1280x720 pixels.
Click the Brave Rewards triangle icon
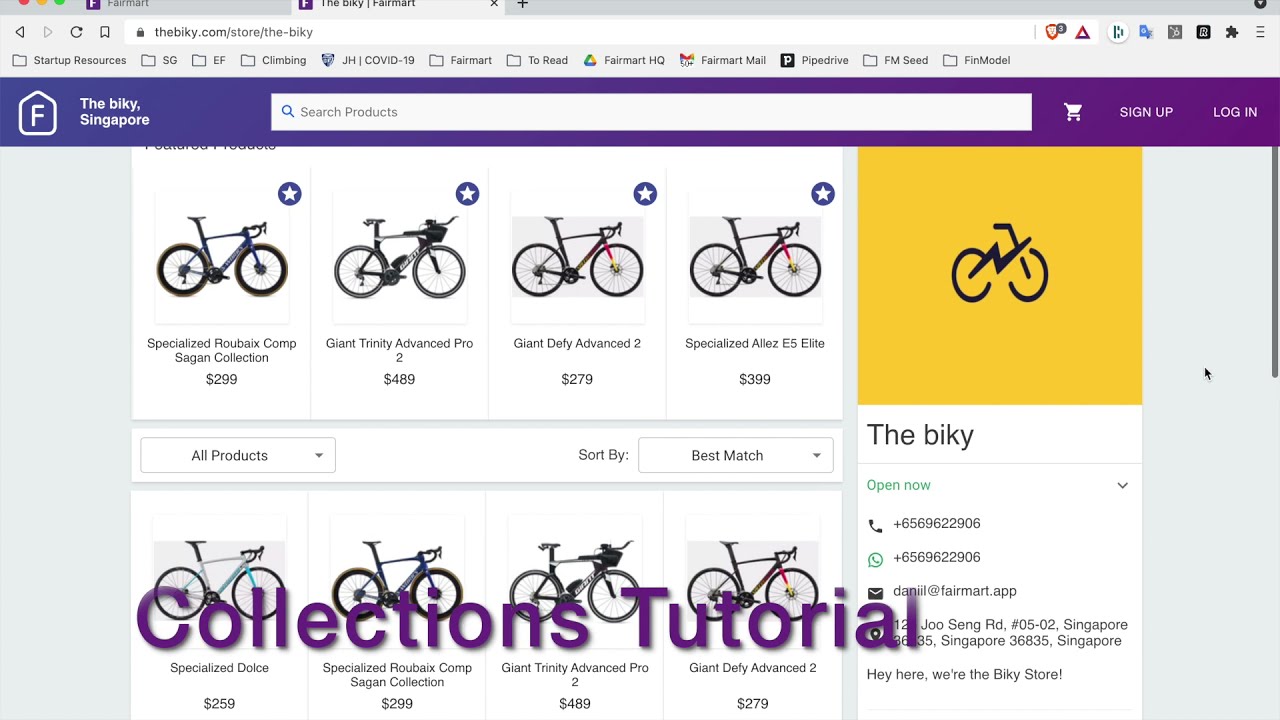point(1082,32)
